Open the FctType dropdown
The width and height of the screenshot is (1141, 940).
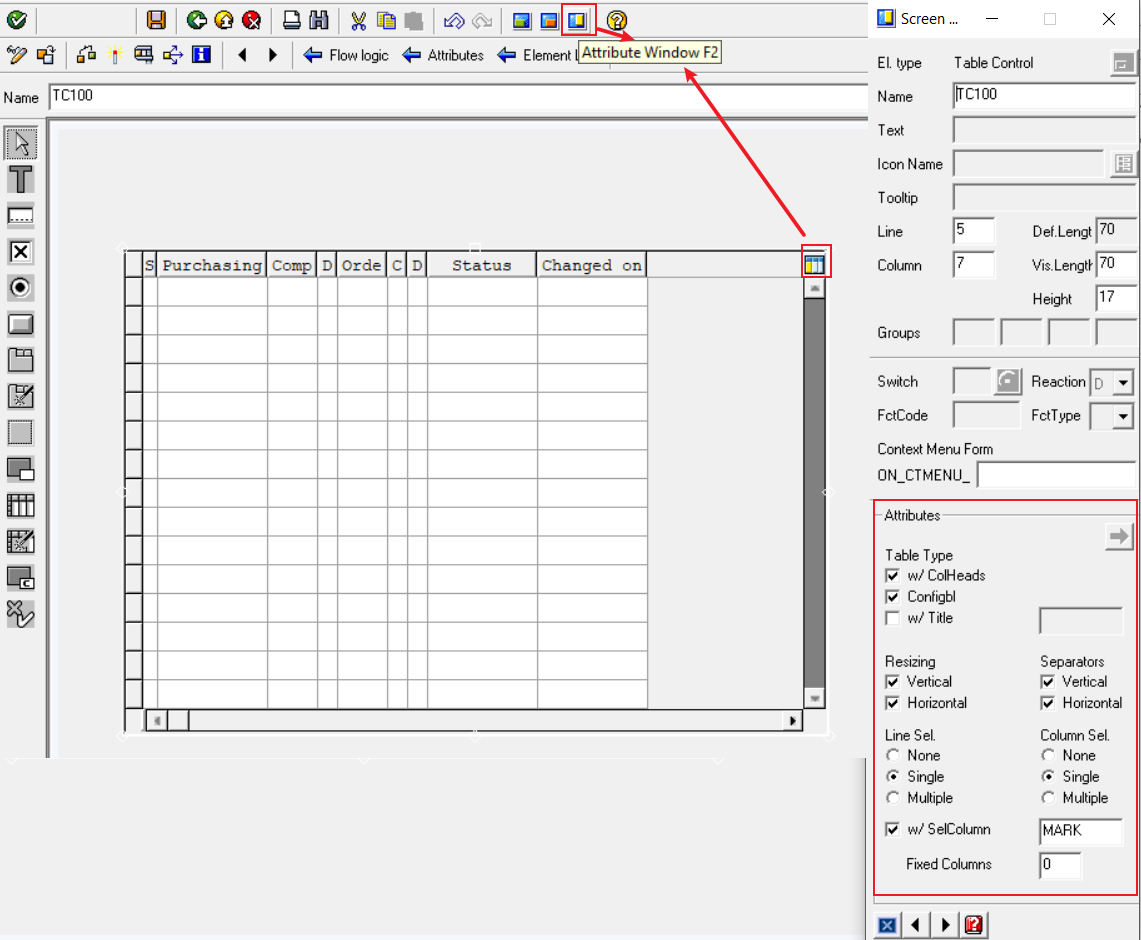[1124, 416]
